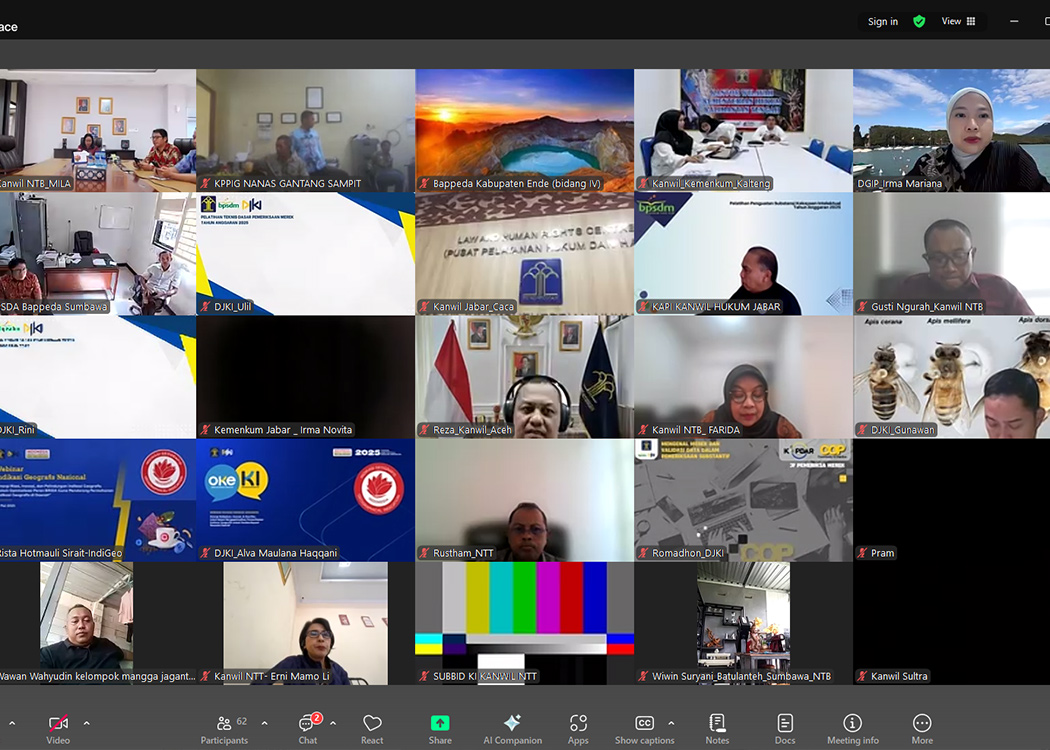Expand the arrow next to Participants
The height and width of the screenshot is (750, 1050).
pyautogui.click(x=264, y=723)
